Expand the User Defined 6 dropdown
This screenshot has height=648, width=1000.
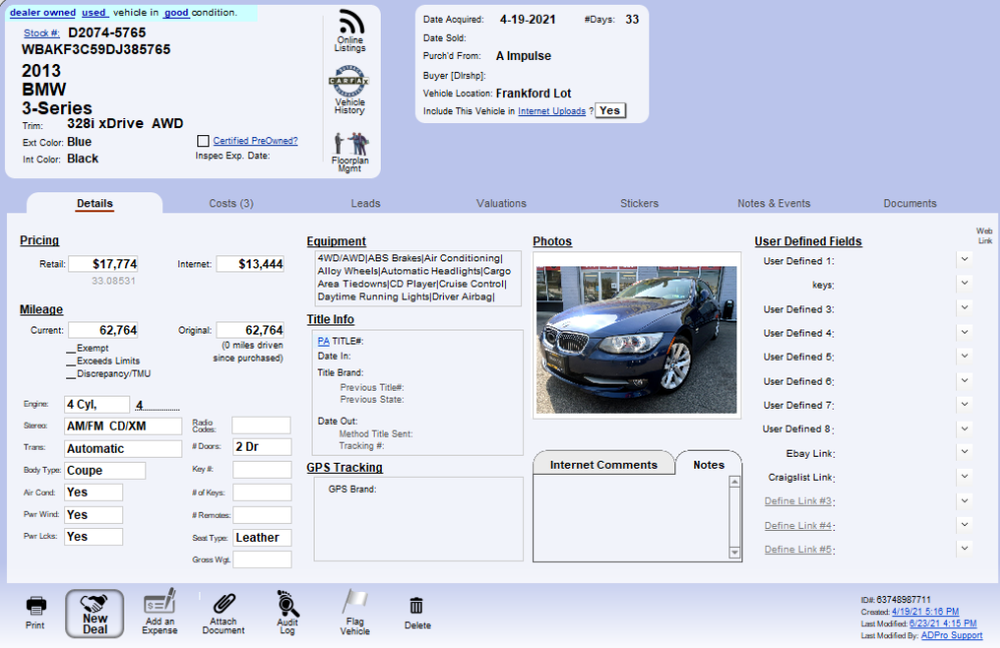tap(965, 379)
